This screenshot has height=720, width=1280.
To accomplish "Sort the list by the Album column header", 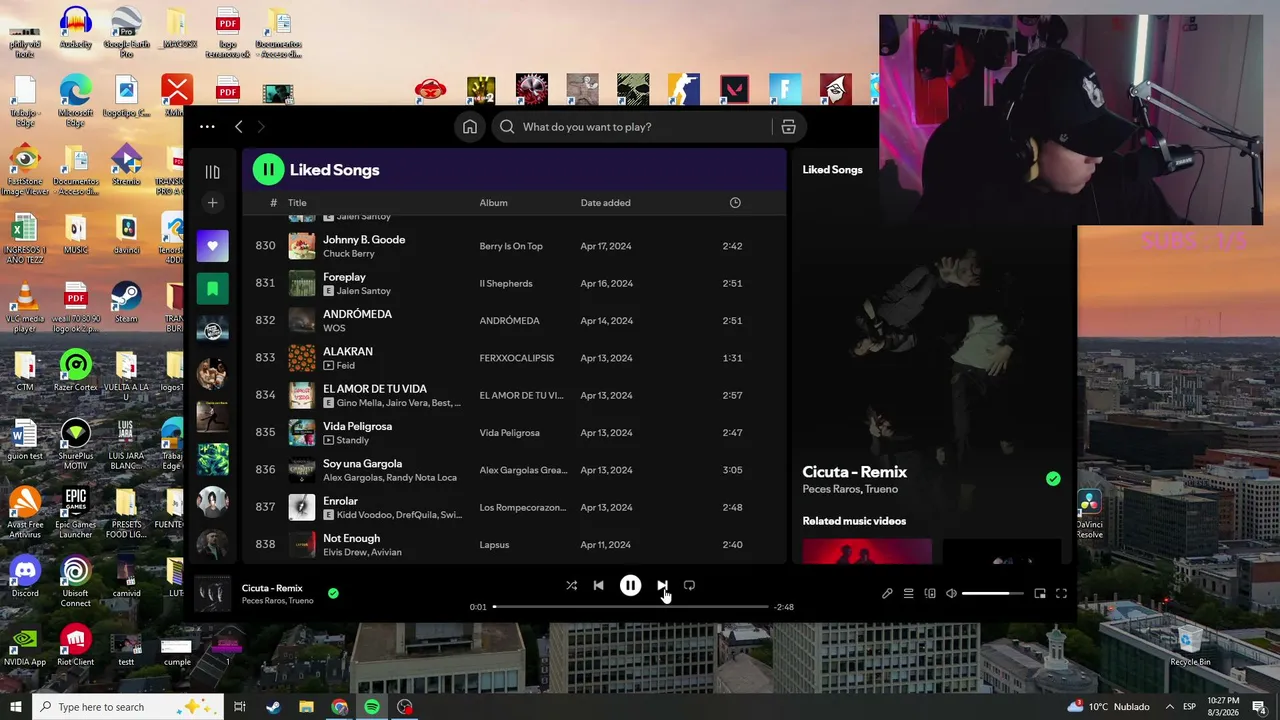I will (493, 203).
